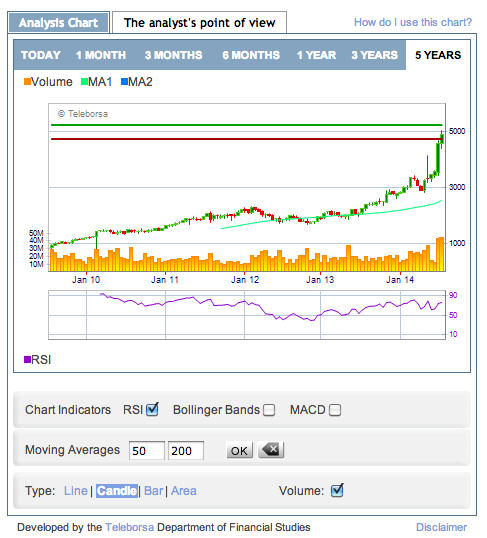Select the 1 MONTH time range
The image size is (487, 538).
point(101,55)
